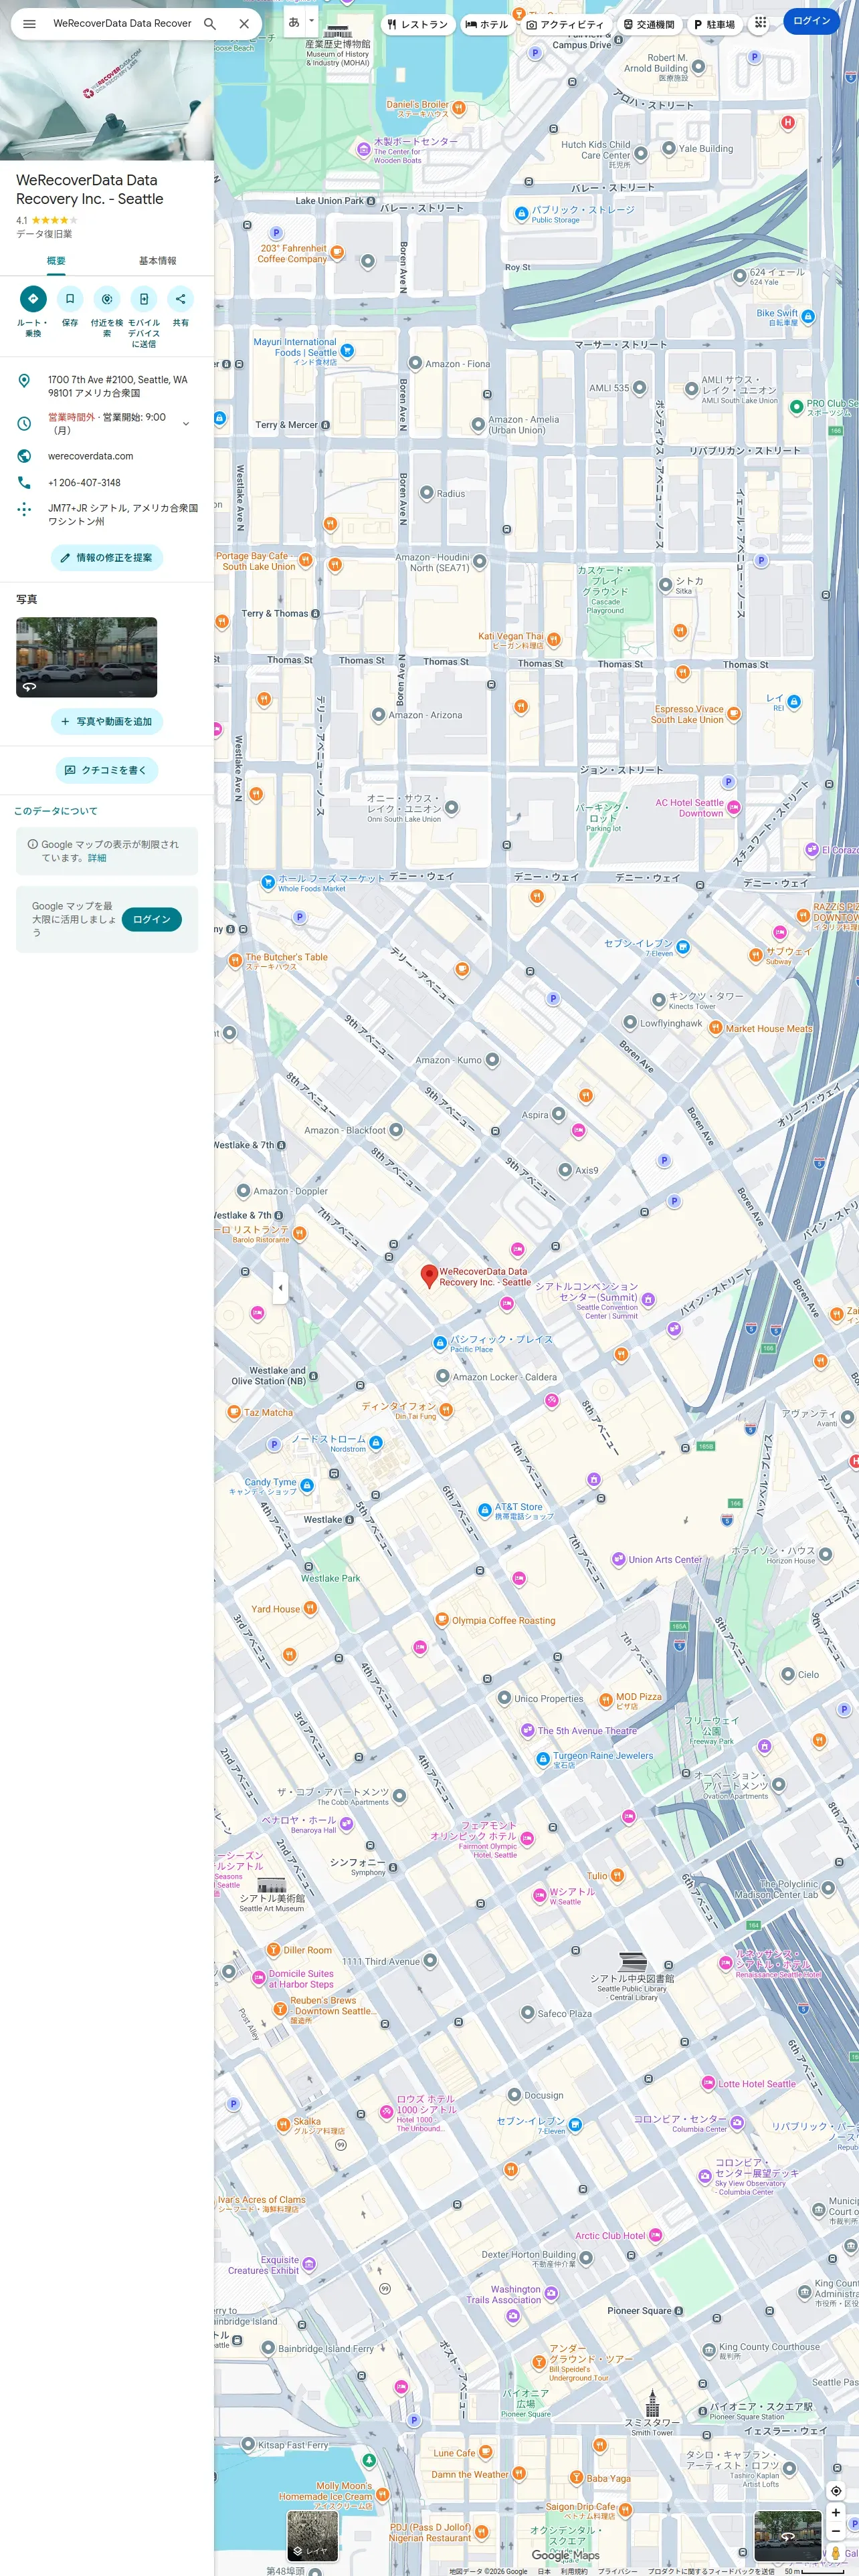Click the 情報の修正を提案 button
The width and height of the screenshot is (859, 2576).
[107, 558]
